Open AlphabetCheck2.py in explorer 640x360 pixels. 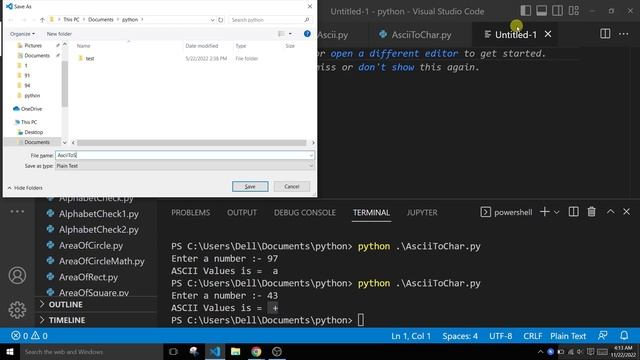coord(98,229)
